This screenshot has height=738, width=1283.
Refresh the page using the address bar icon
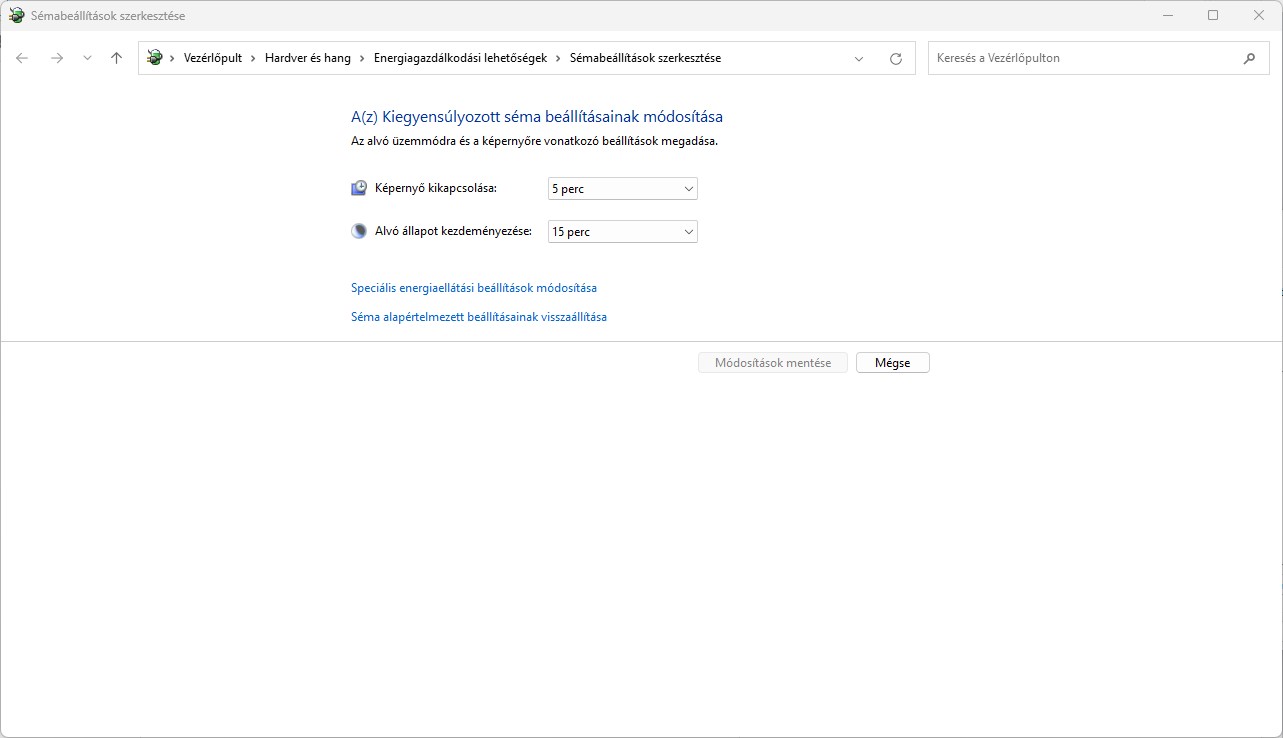tap(895, 58)
